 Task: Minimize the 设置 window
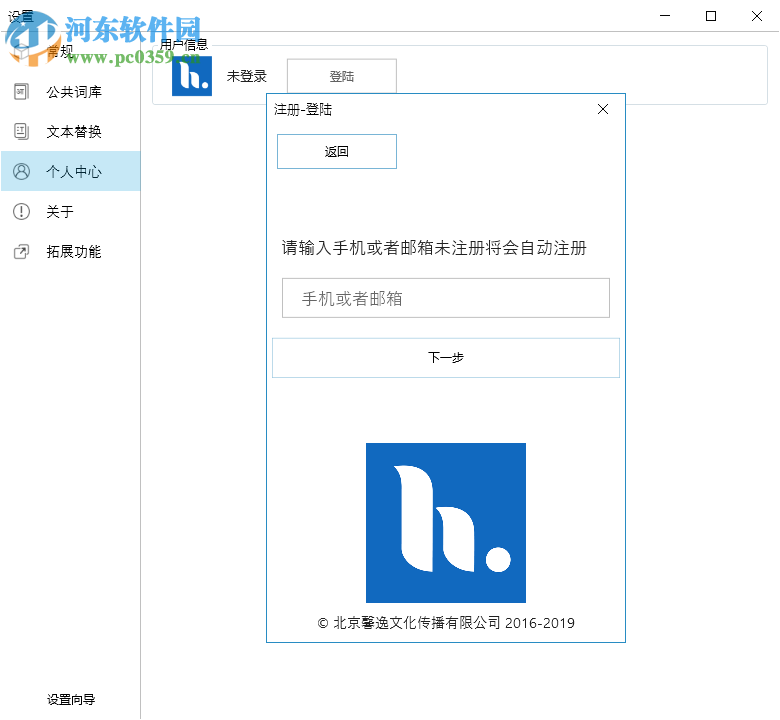665,16
